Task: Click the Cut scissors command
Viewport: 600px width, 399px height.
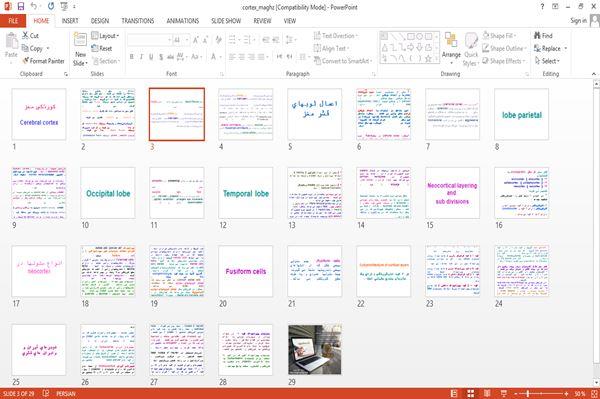Action: 30,36
